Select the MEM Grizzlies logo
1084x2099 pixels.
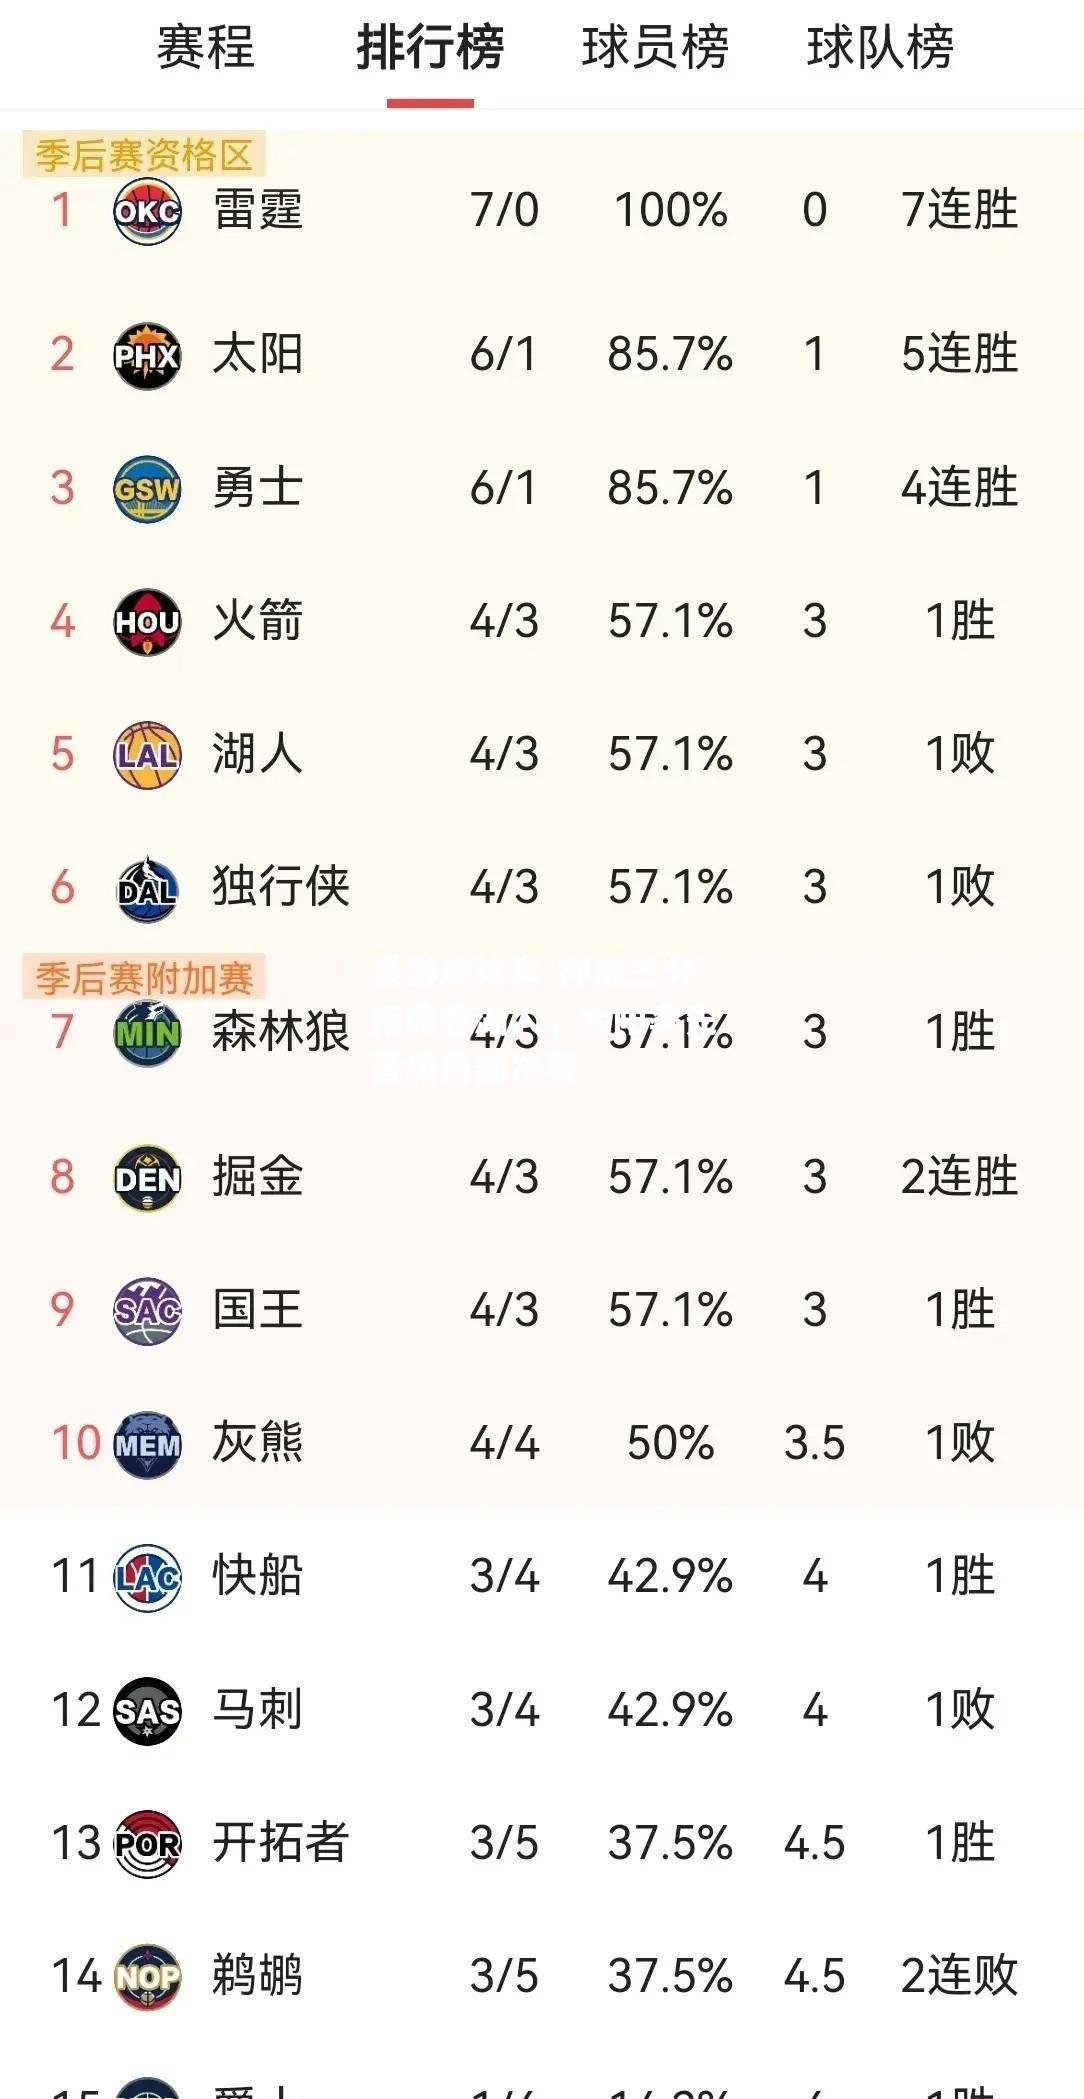(147, 1444)
